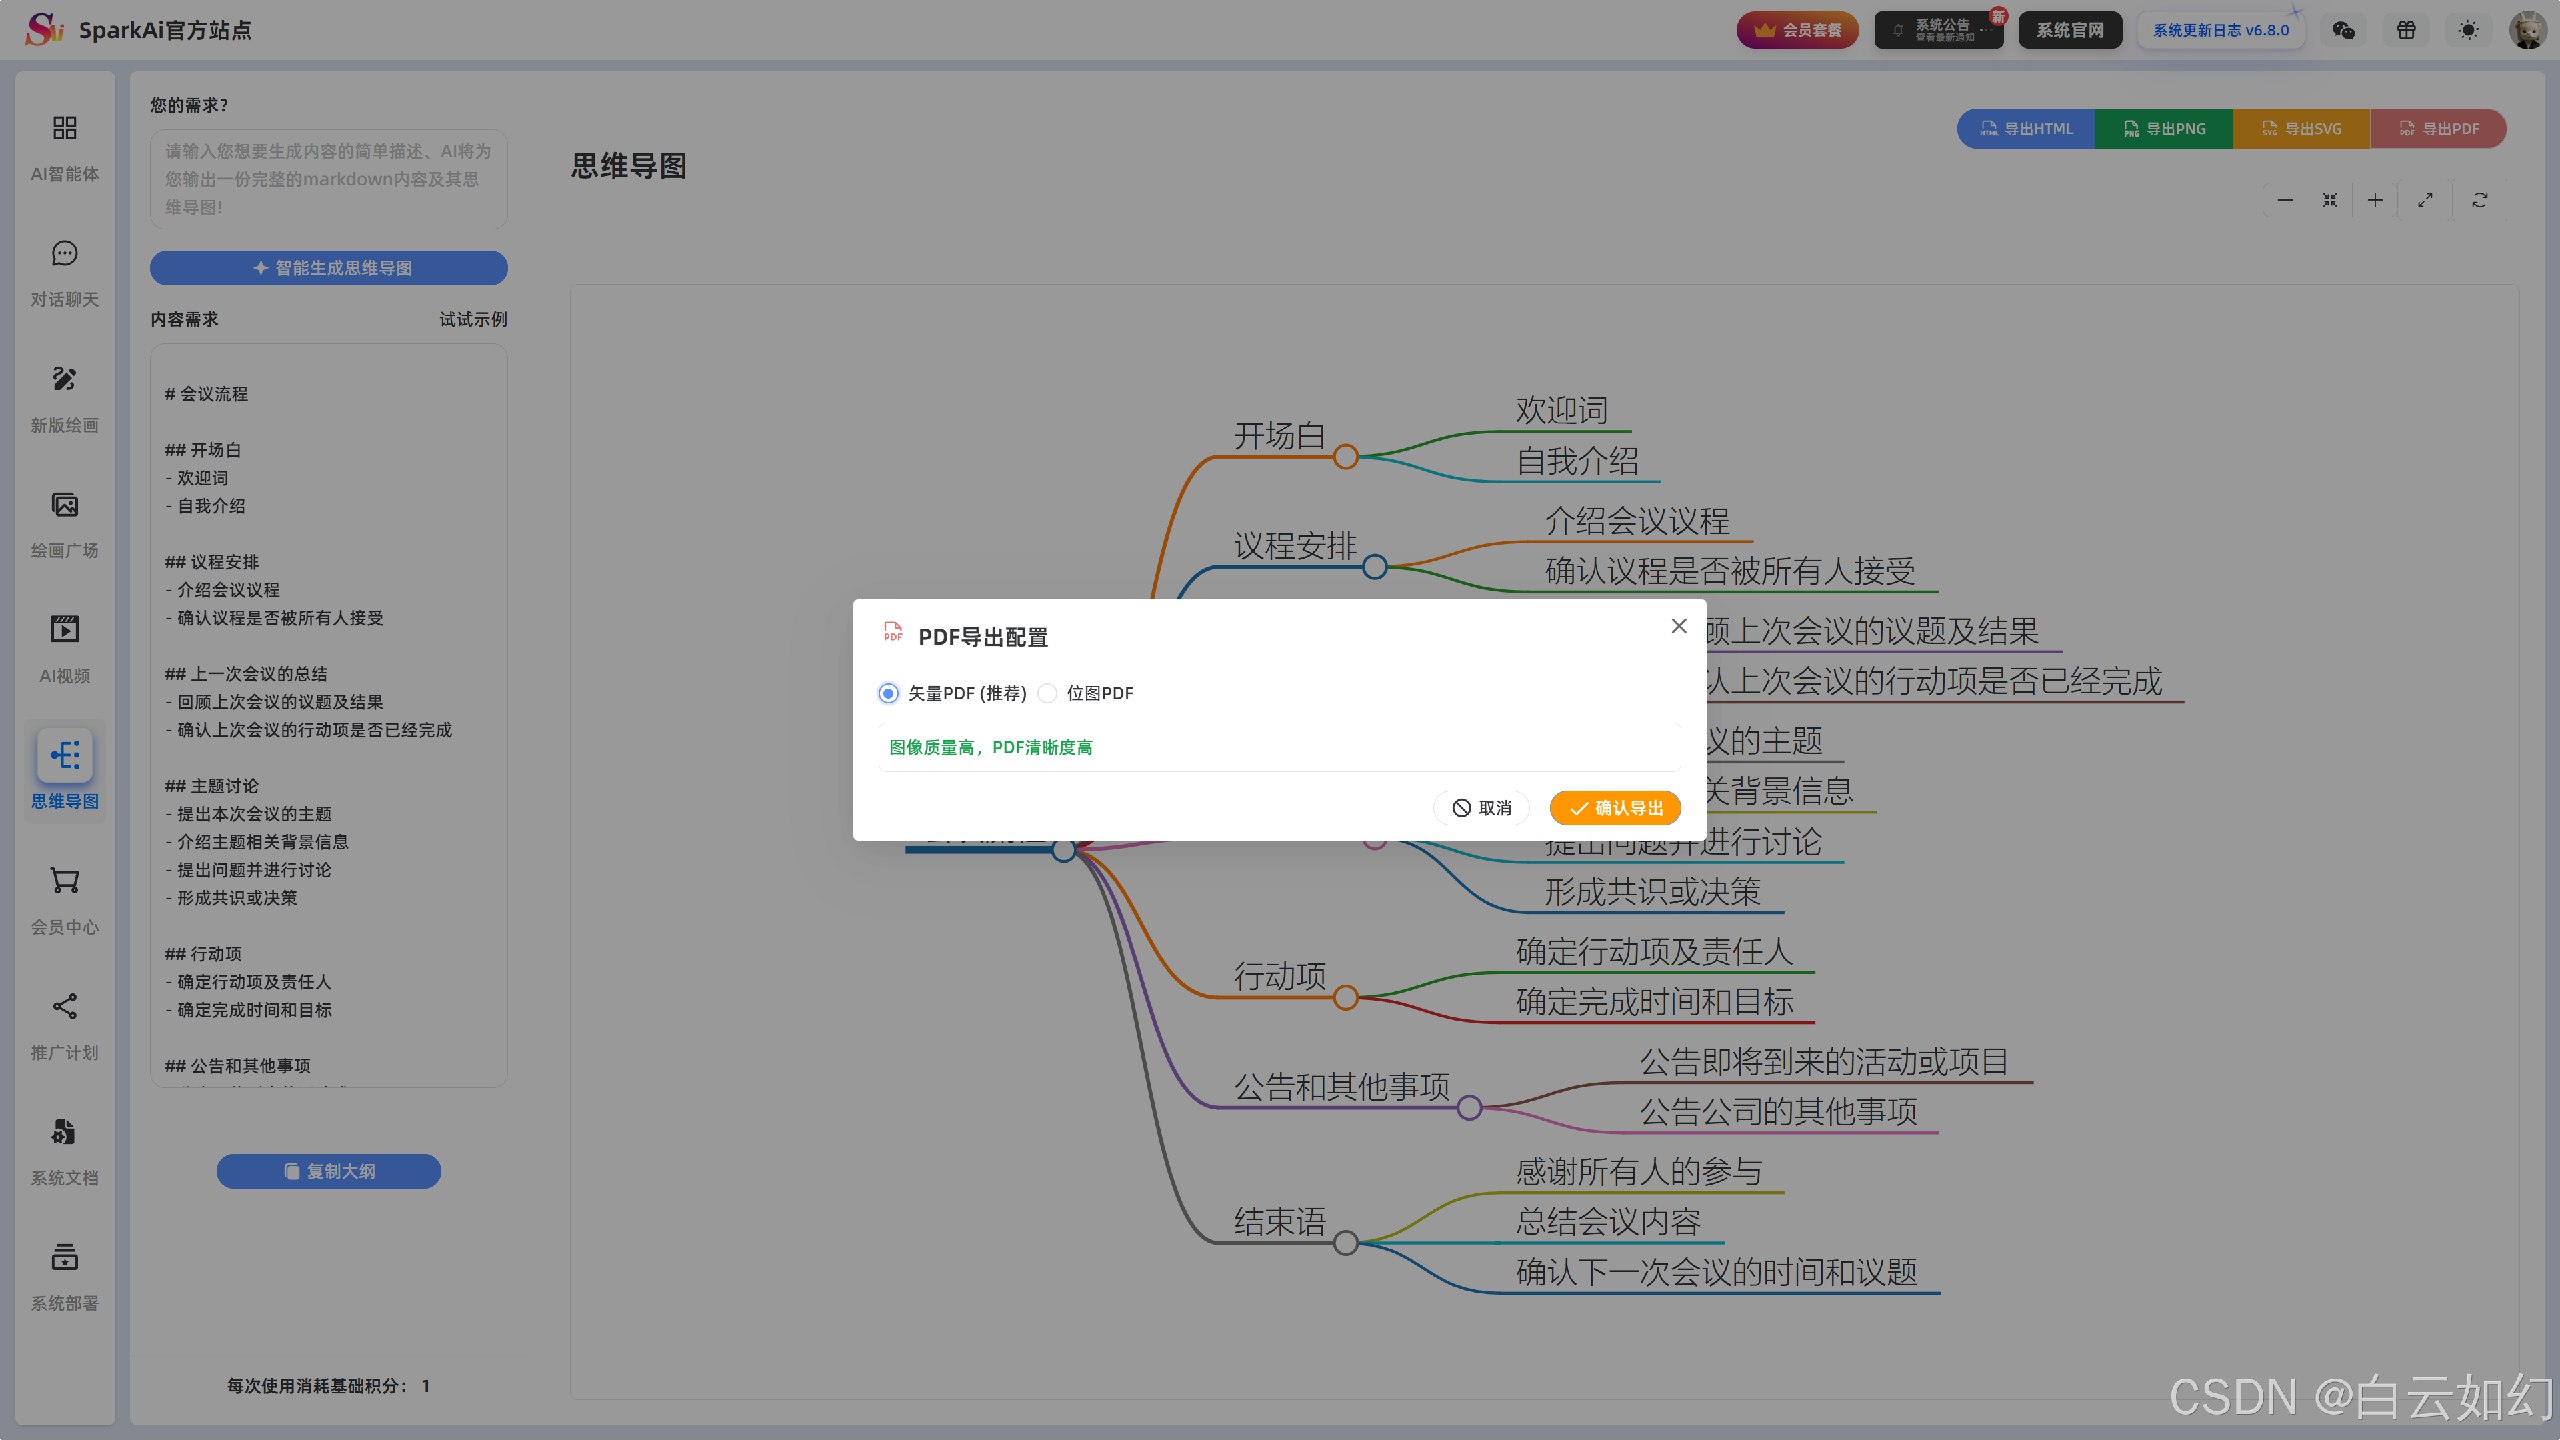Collapse the 开场白 node circle
This screenshot has width=2560, height=1440.
[1346, 457]
